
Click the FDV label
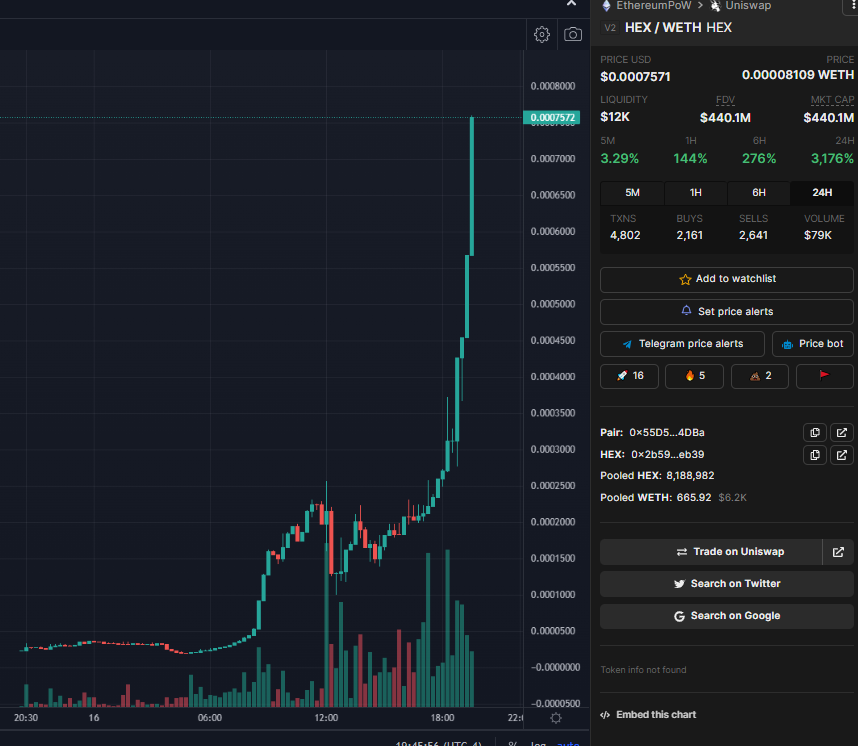pyautogui.click(x=725, y=100)
